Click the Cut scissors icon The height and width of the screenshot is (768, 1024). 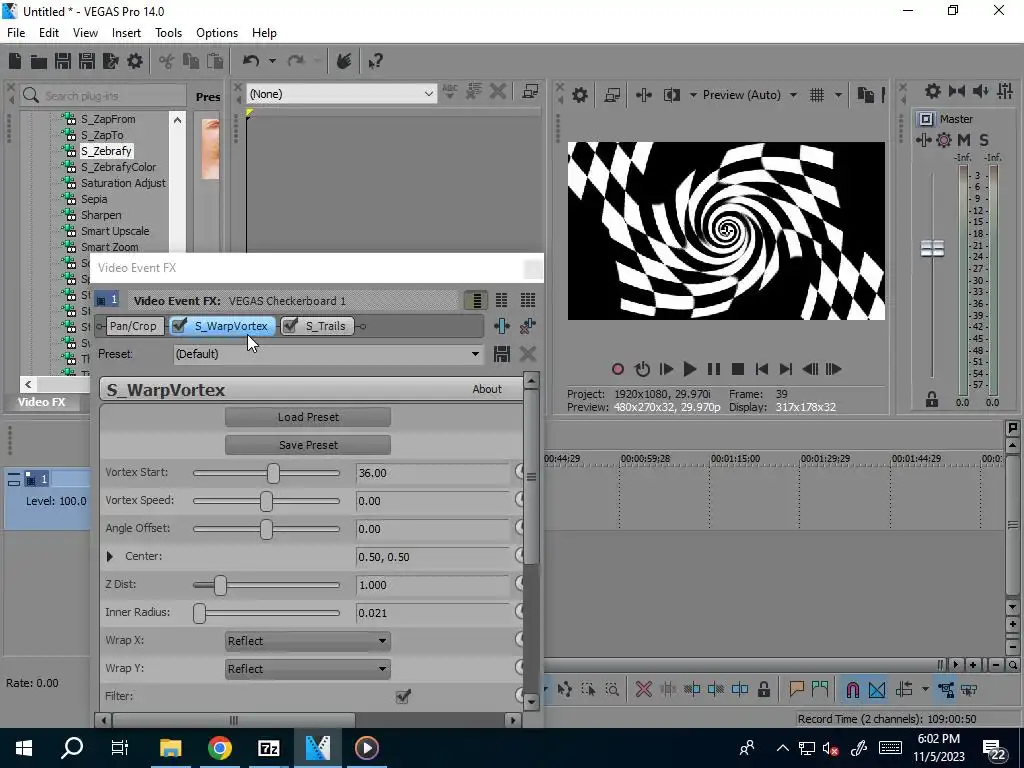point(167,61)
